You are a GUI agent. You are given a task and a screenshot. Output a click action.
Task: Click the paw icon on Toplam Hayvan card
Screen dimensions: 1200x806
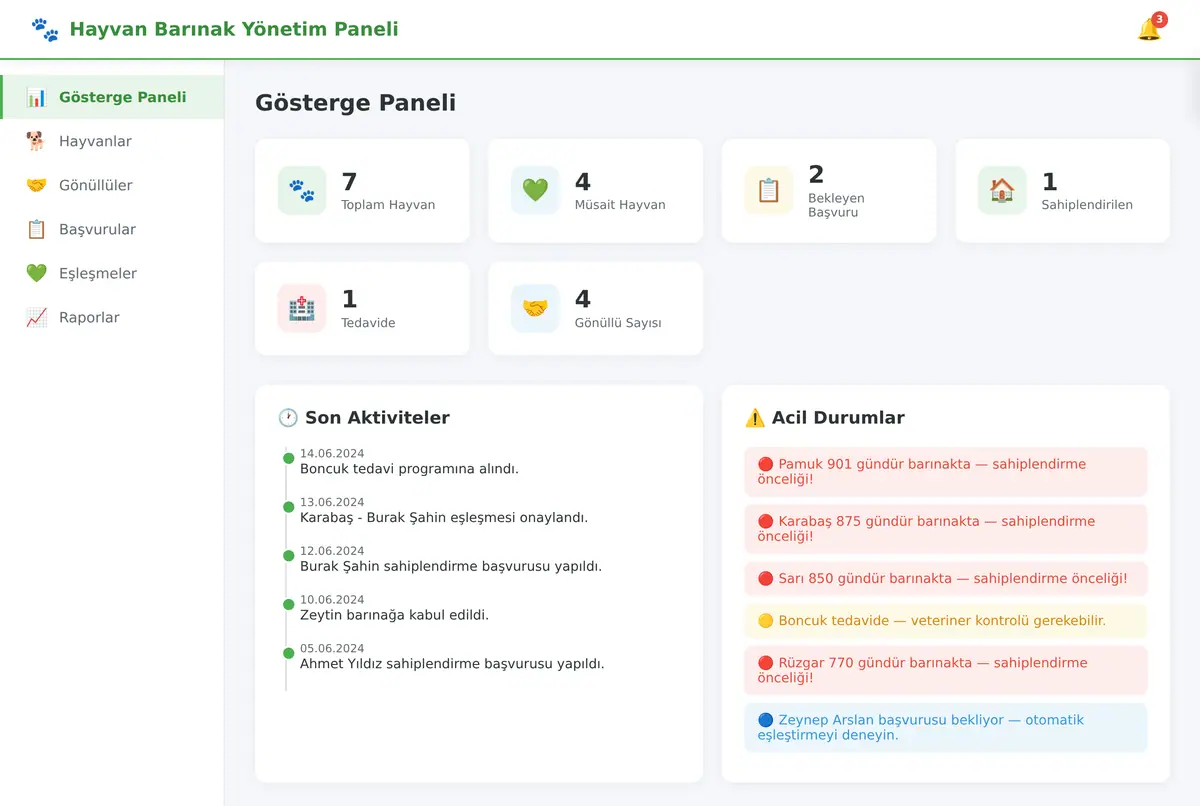click(302, 190)
